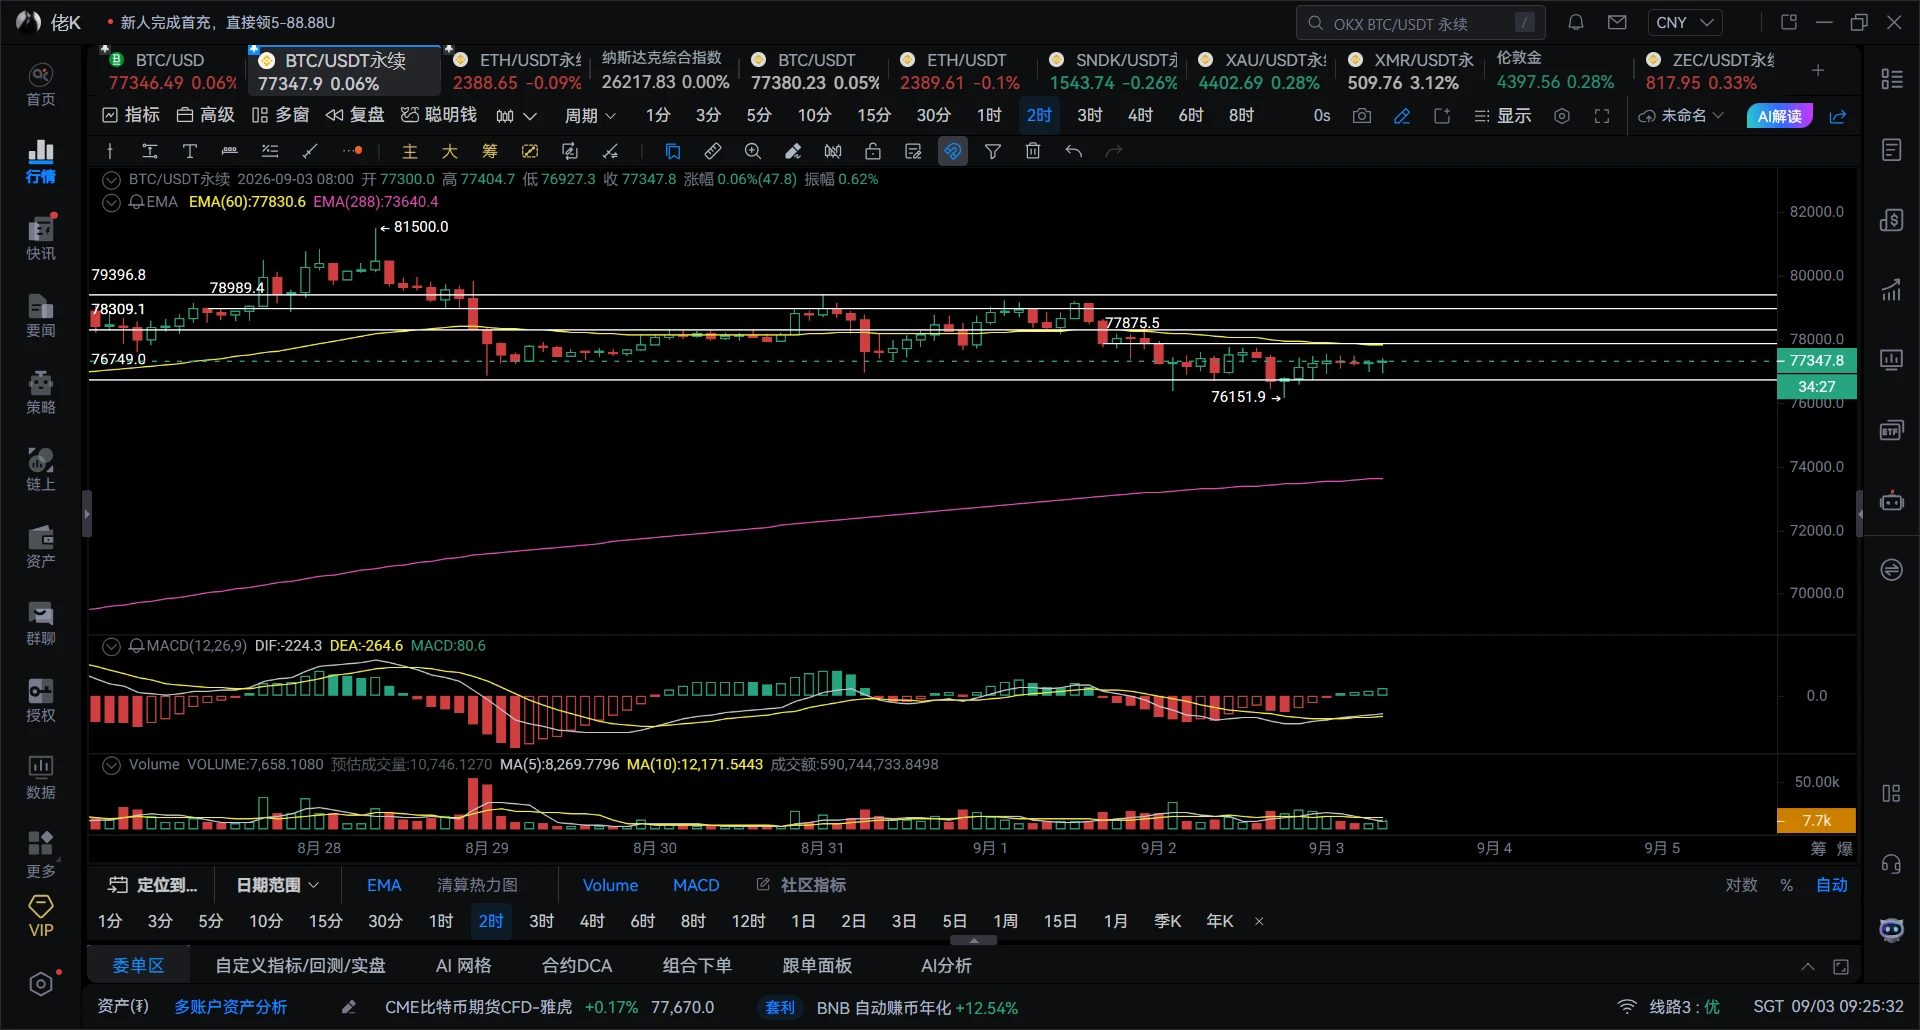Open the 合约DCA tab
The height and width of the screenshot is (1030, 1920).
point(577,966)
